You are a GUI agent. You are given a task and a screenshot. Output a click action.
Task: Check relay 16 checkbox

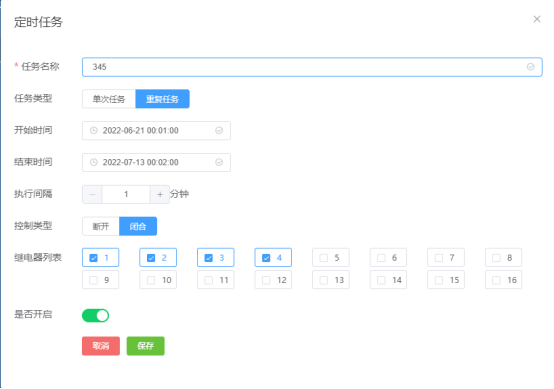click(496, 280)
